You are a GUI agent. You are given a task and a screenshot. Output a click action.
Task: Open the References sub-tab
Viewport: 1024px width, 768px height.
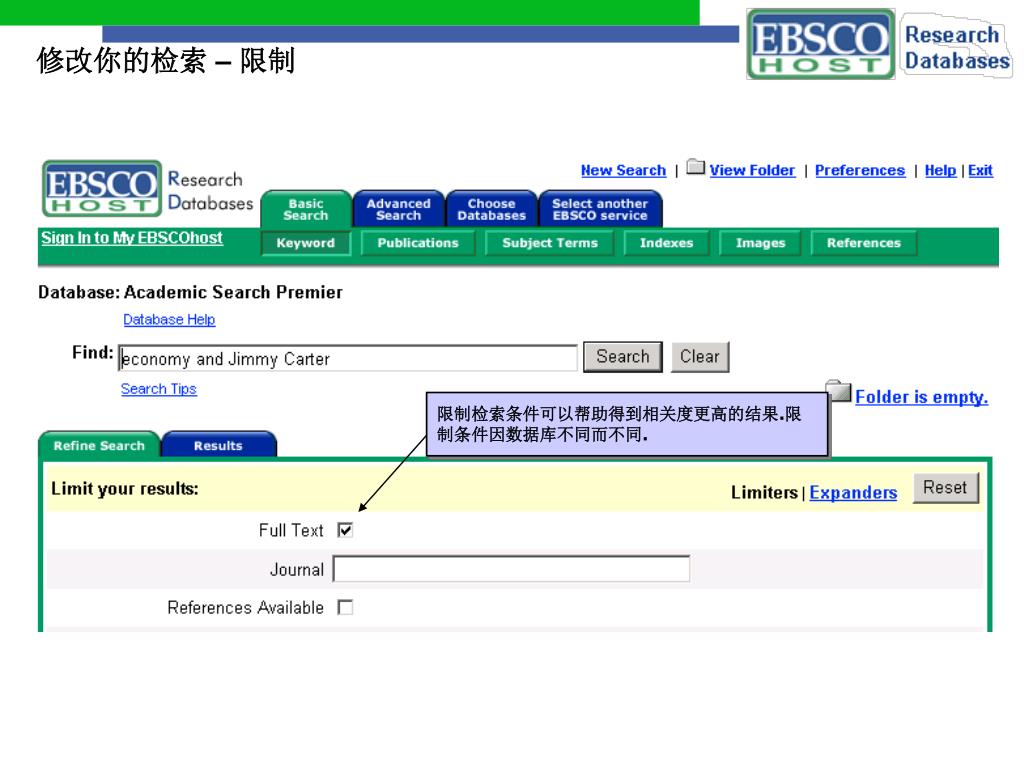tap(863, 243)
